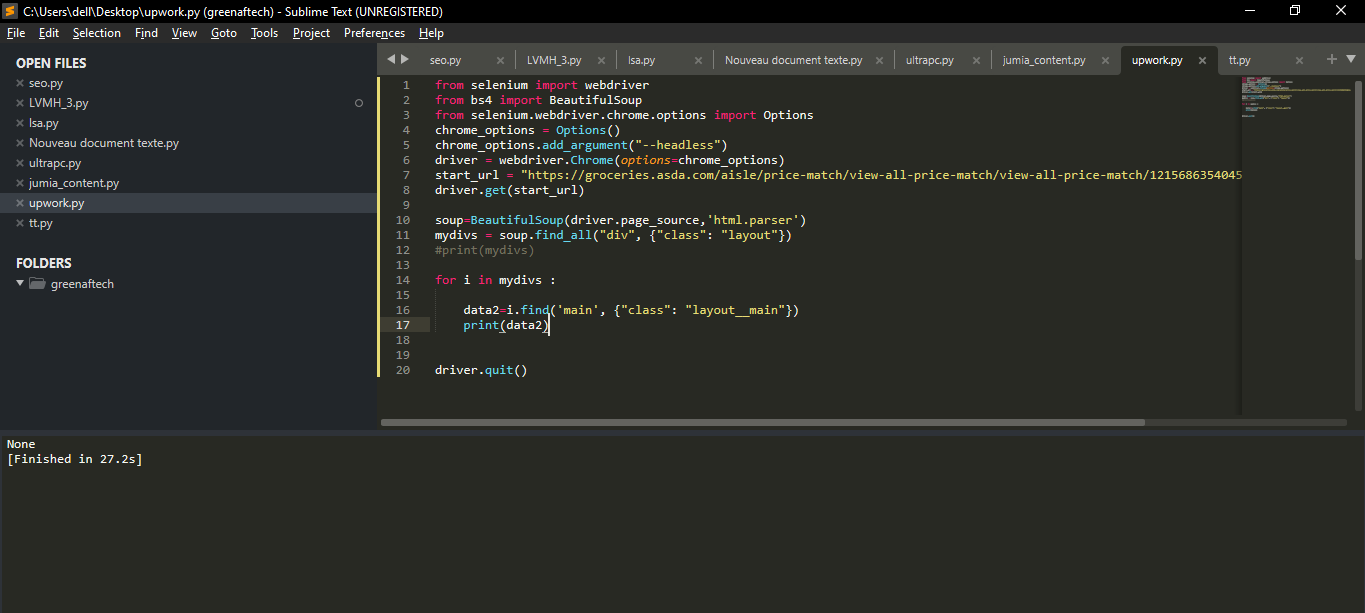Open the File menu
The height and width of the screenshot is (613, 1365).
16,33
